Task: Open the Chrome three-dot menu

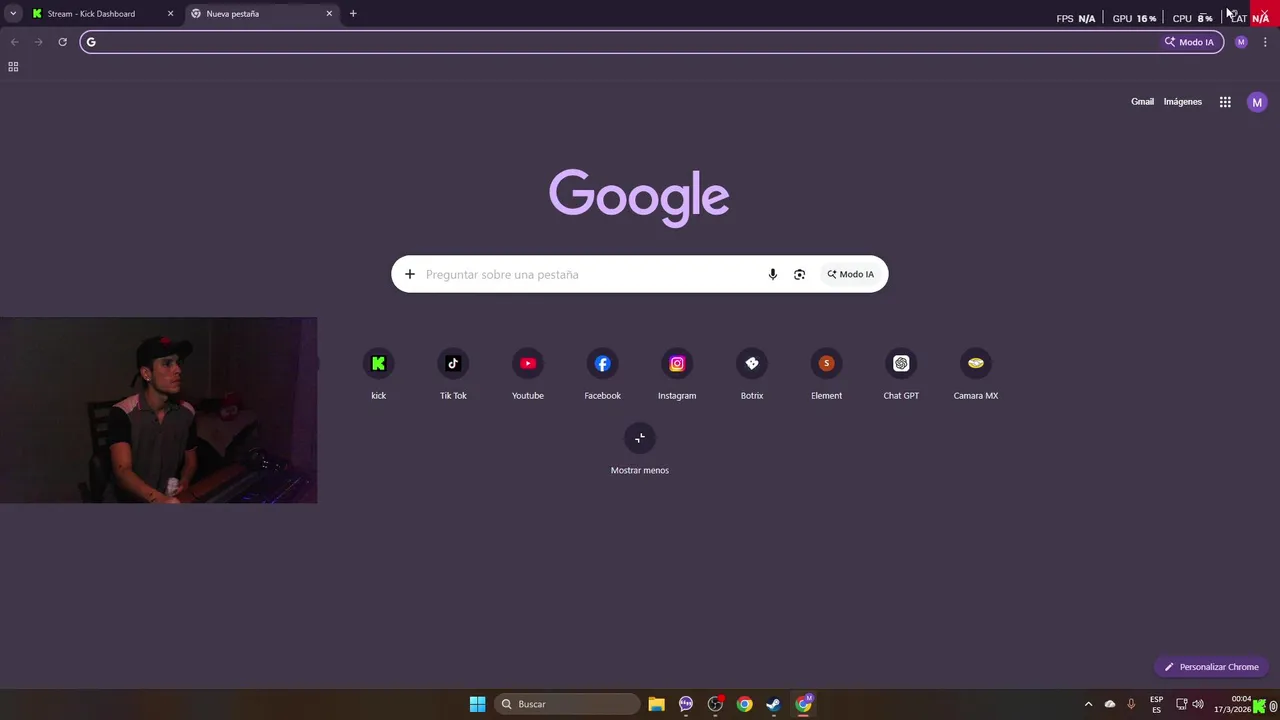Action: click(x=1265, y=42)
